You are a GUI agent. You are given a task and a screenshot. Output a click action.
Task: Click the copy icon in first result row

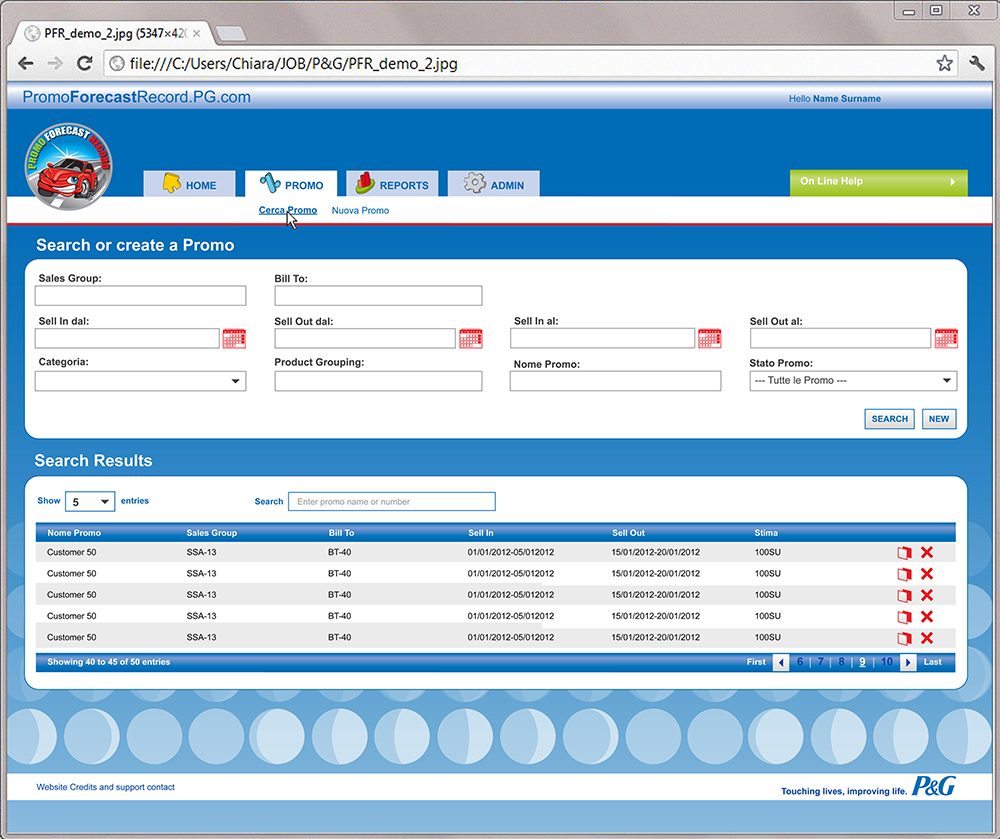tap(904, 553)
